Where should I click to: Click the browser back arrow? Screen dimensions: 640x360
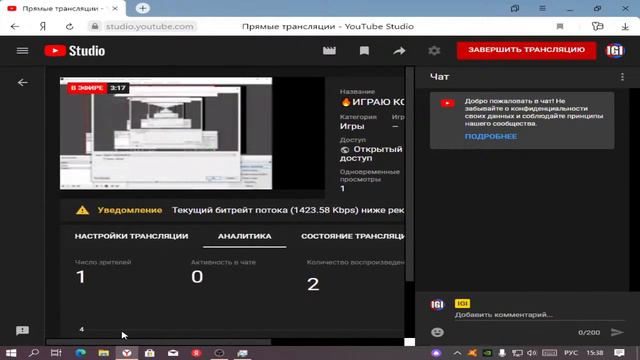coord(15,27)
